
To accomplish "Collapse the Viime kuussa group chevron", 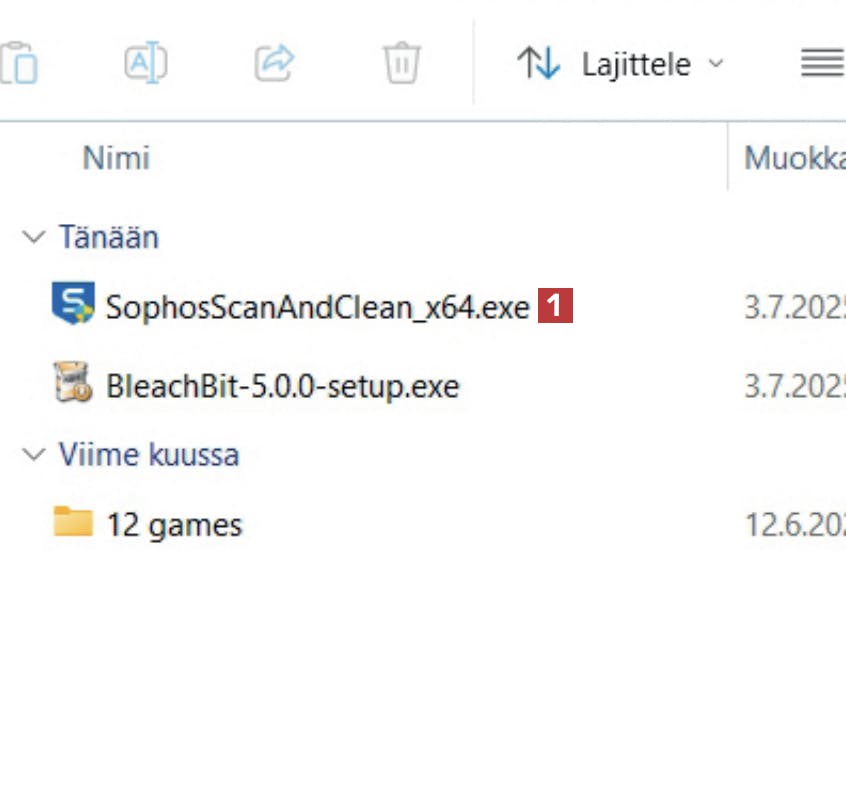I will pos(34,455).
